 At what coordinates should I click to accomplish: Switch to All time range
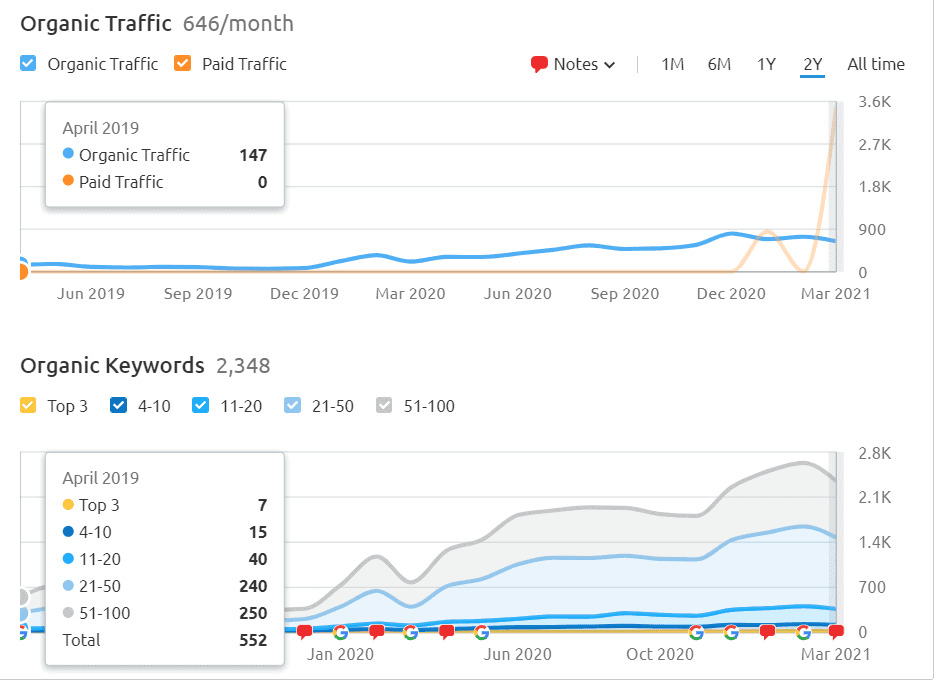876,64
